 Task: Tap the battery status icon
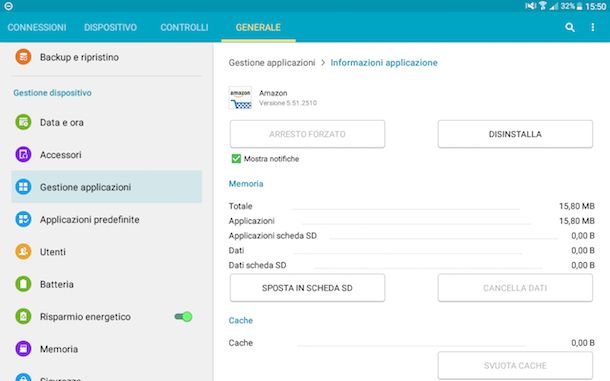coord(579,6)
